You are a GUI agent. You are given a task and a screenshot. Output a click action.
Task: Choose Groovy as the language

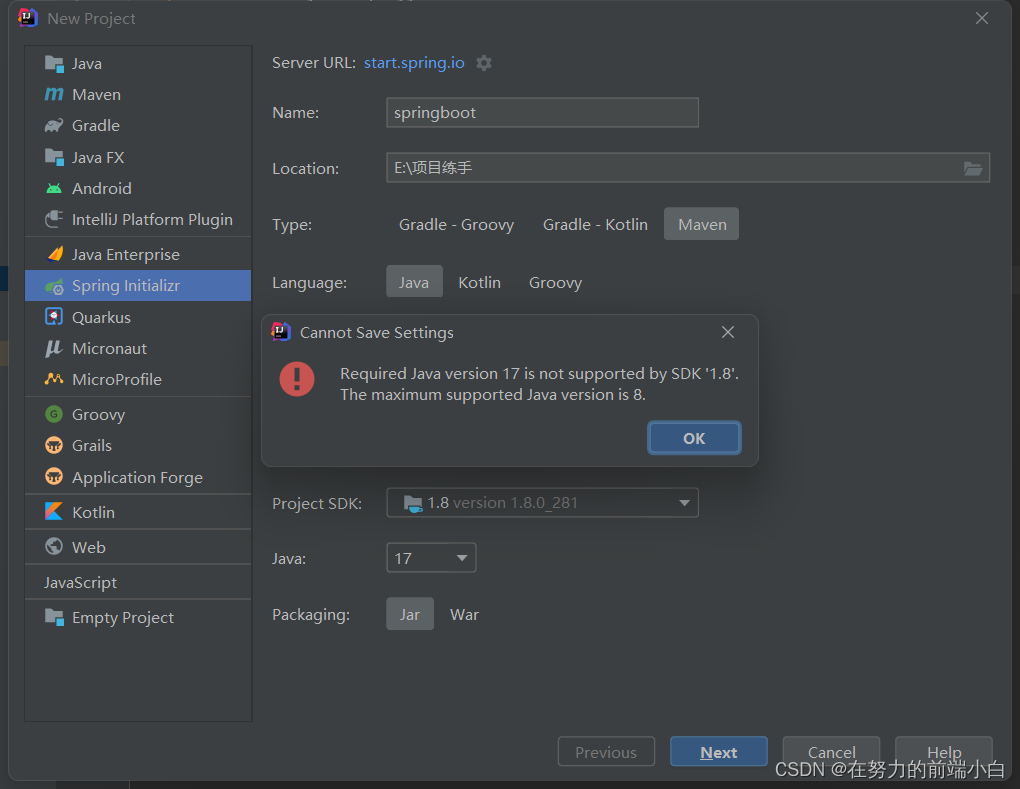(555, 282)
